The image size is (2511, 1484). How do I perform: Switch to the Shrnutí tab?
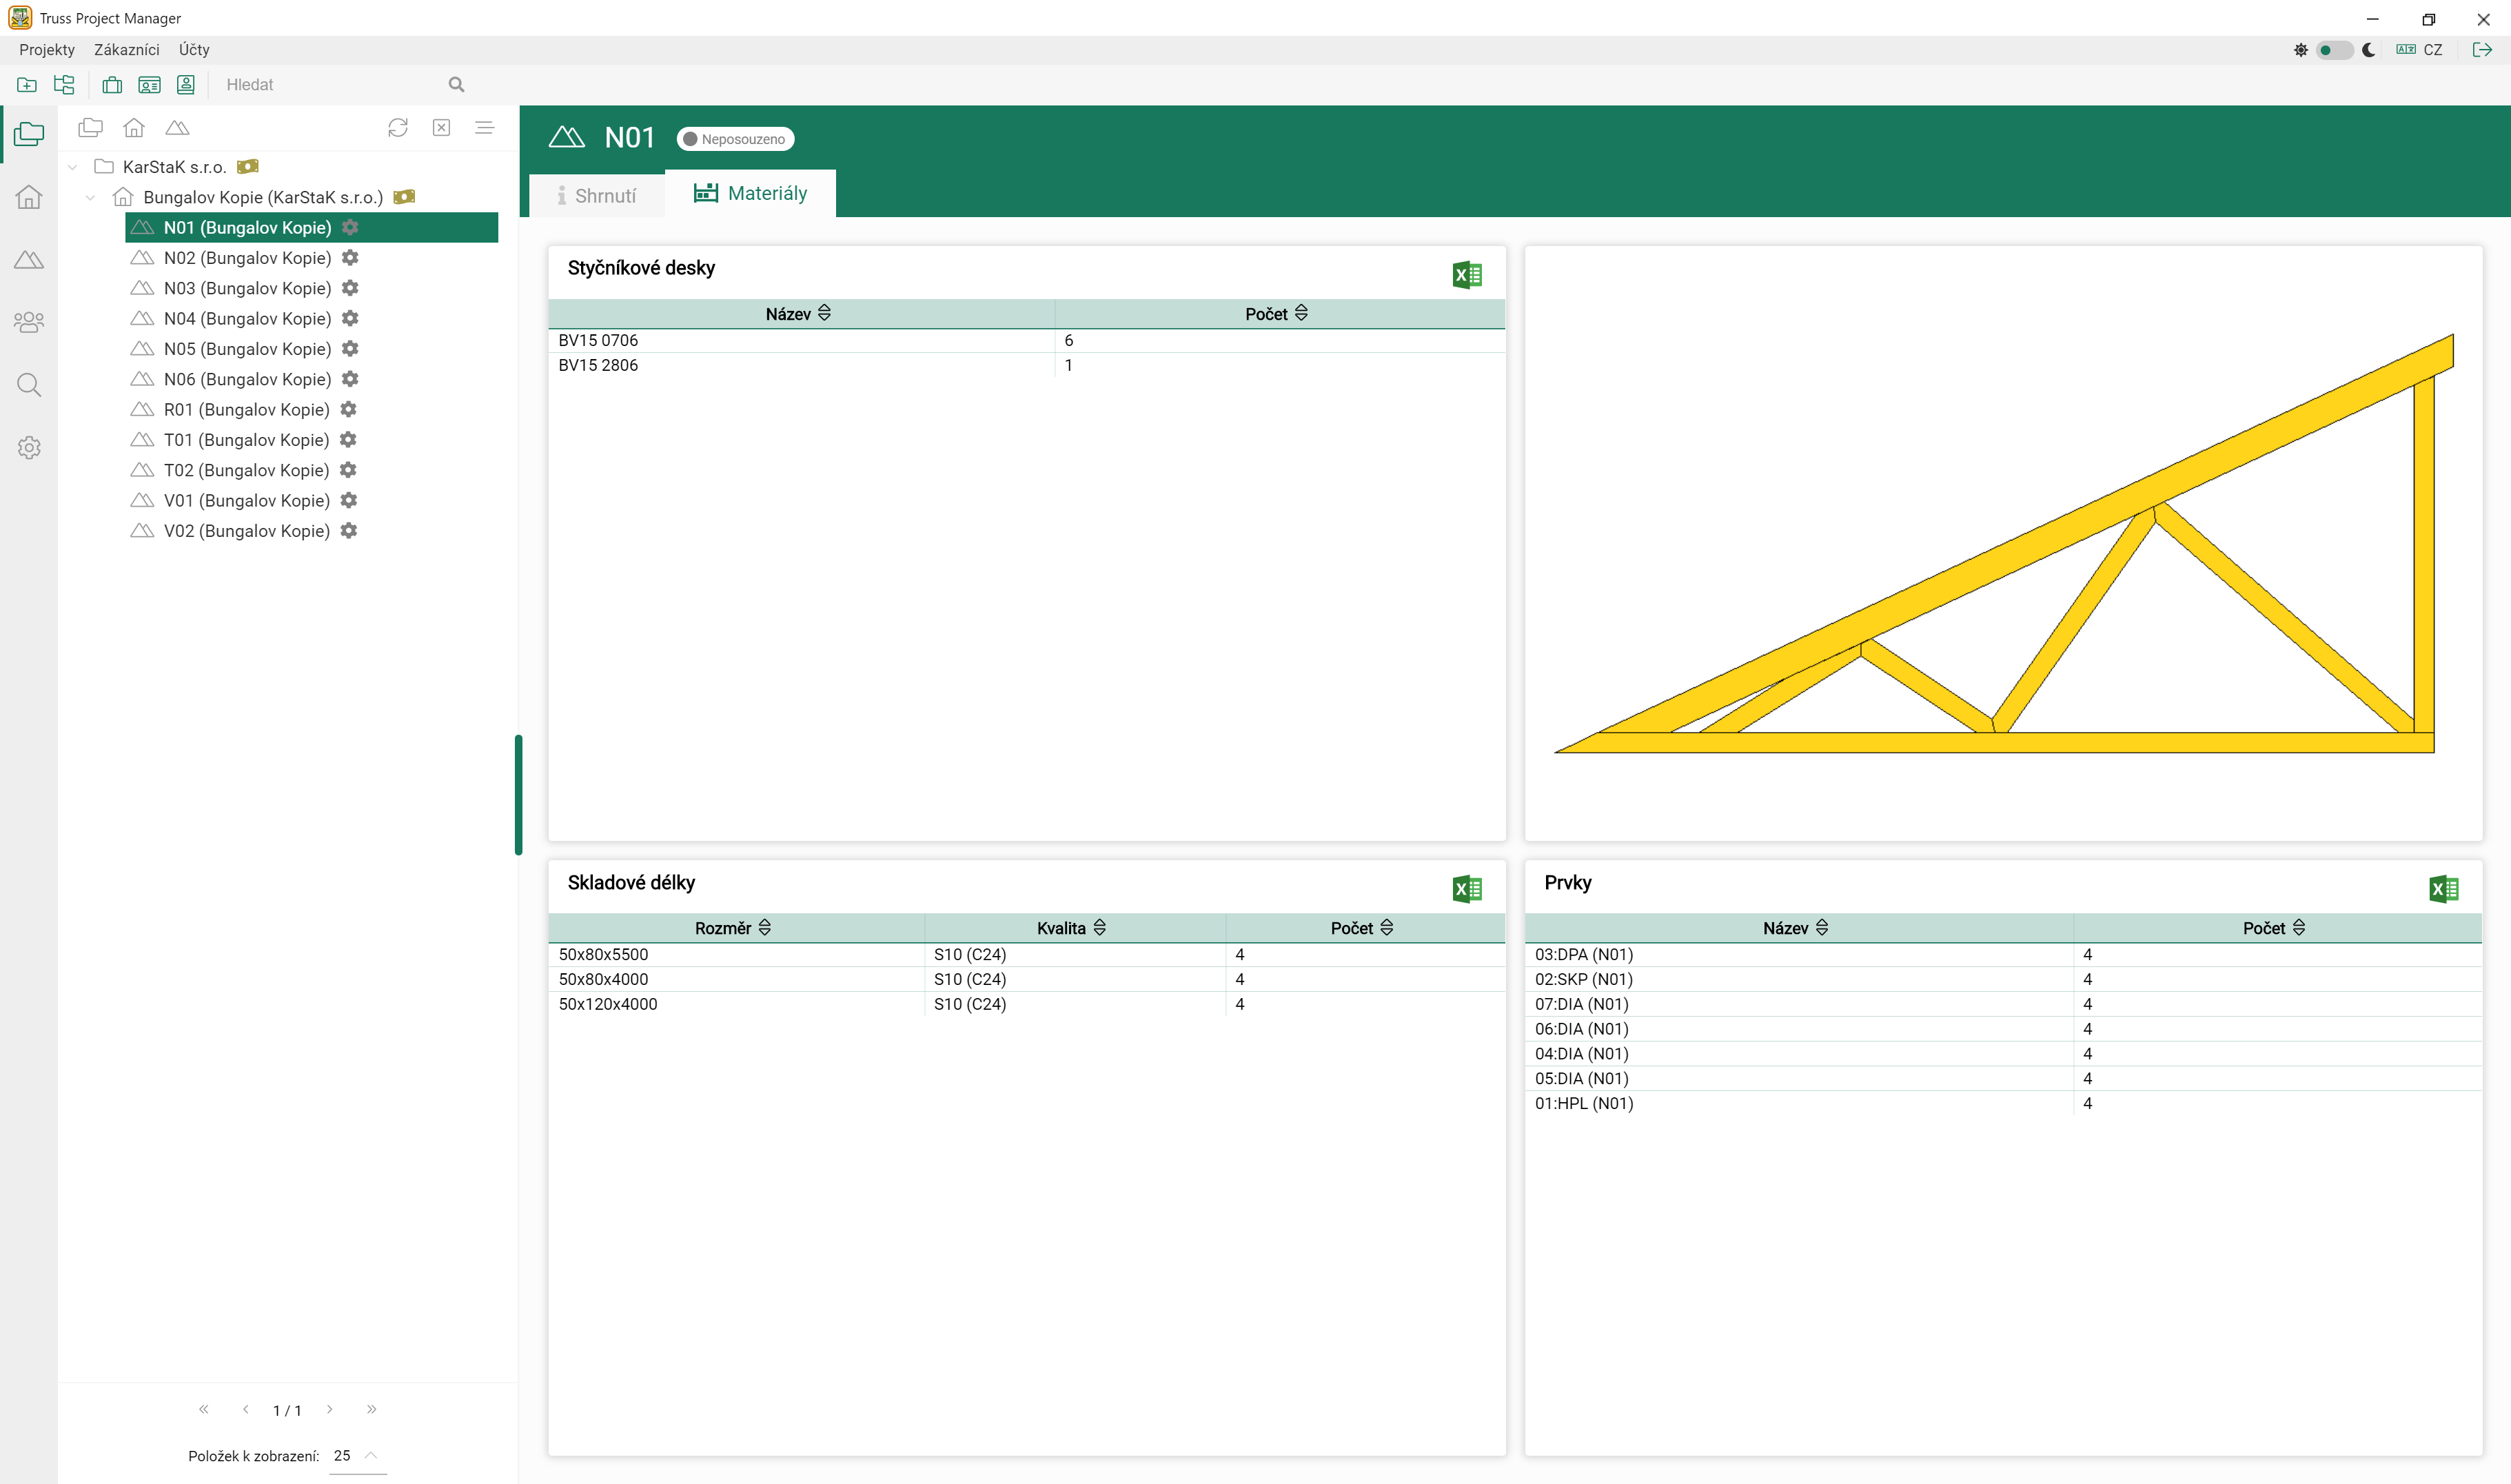point(597,195)
